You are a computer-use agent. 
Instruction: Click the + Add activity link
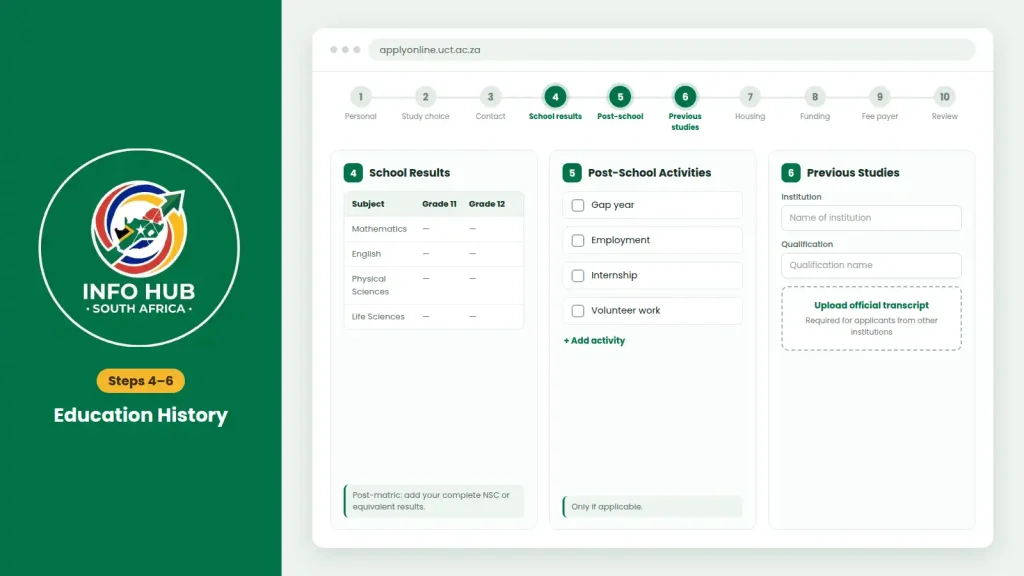[x=594, y=340]
